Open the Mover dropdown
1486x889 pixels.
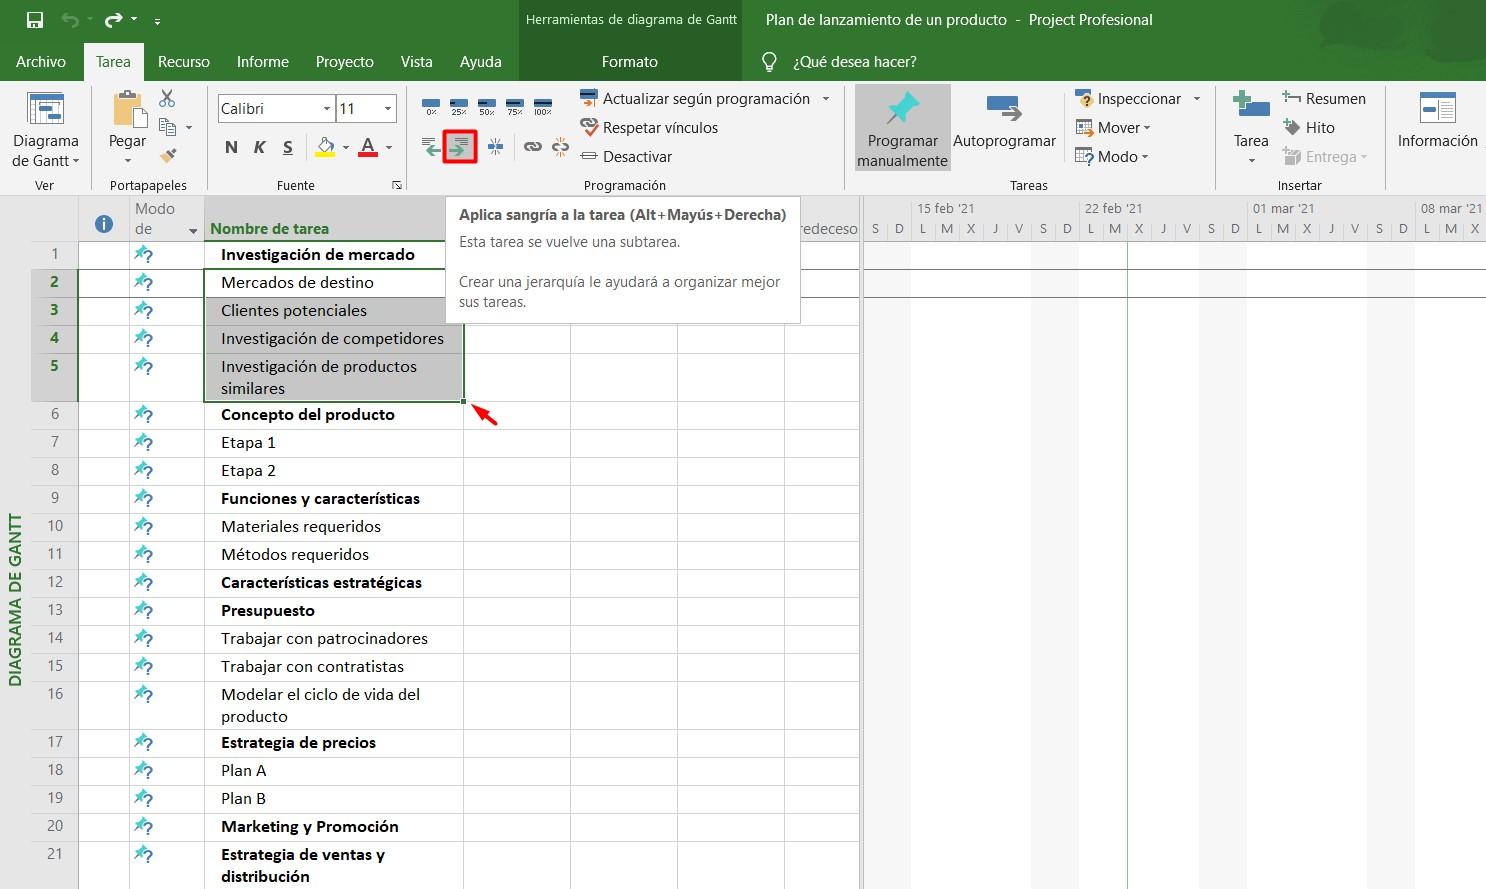click(1113, 128)
